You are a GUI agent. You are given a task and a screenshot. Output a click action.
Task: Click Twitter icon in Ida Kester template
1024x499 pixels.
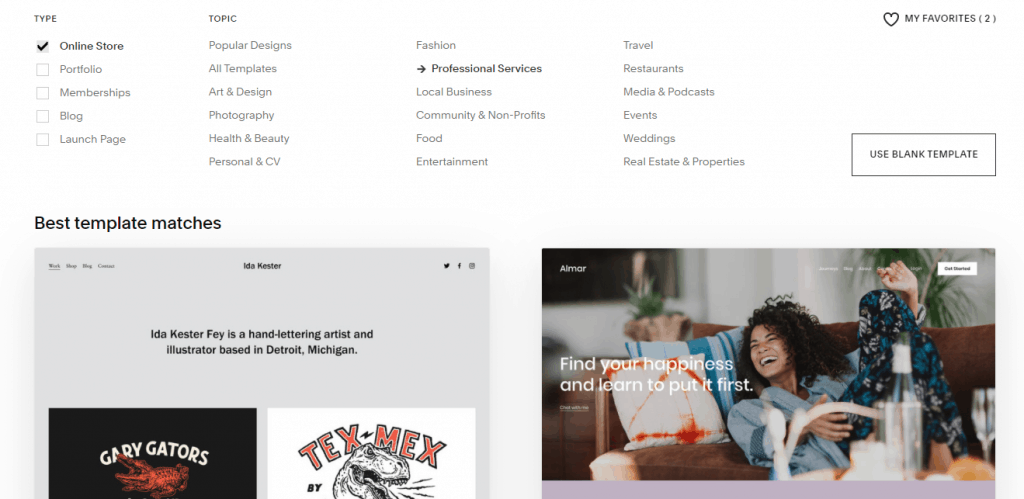447,266
